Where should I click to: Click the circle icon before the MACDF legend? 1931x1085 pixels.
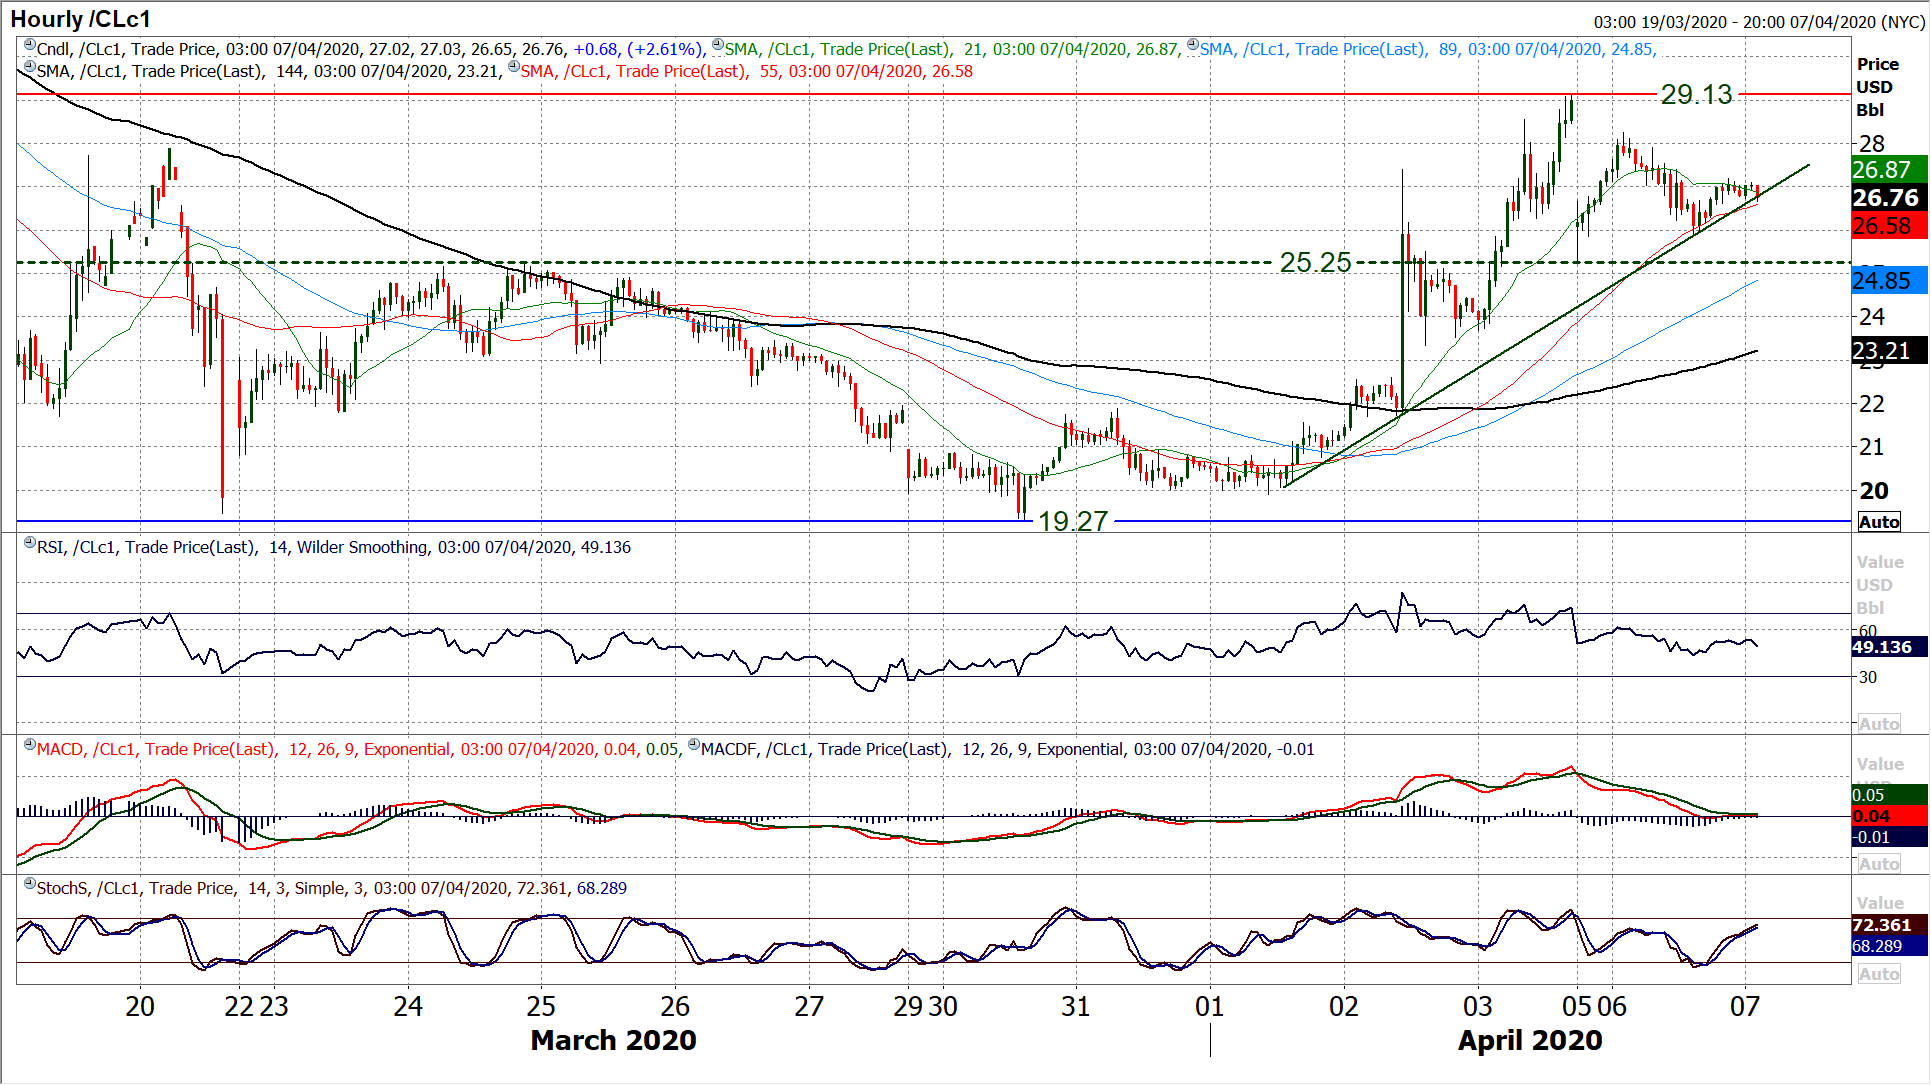pyautogui.click(x=695, y=746)
